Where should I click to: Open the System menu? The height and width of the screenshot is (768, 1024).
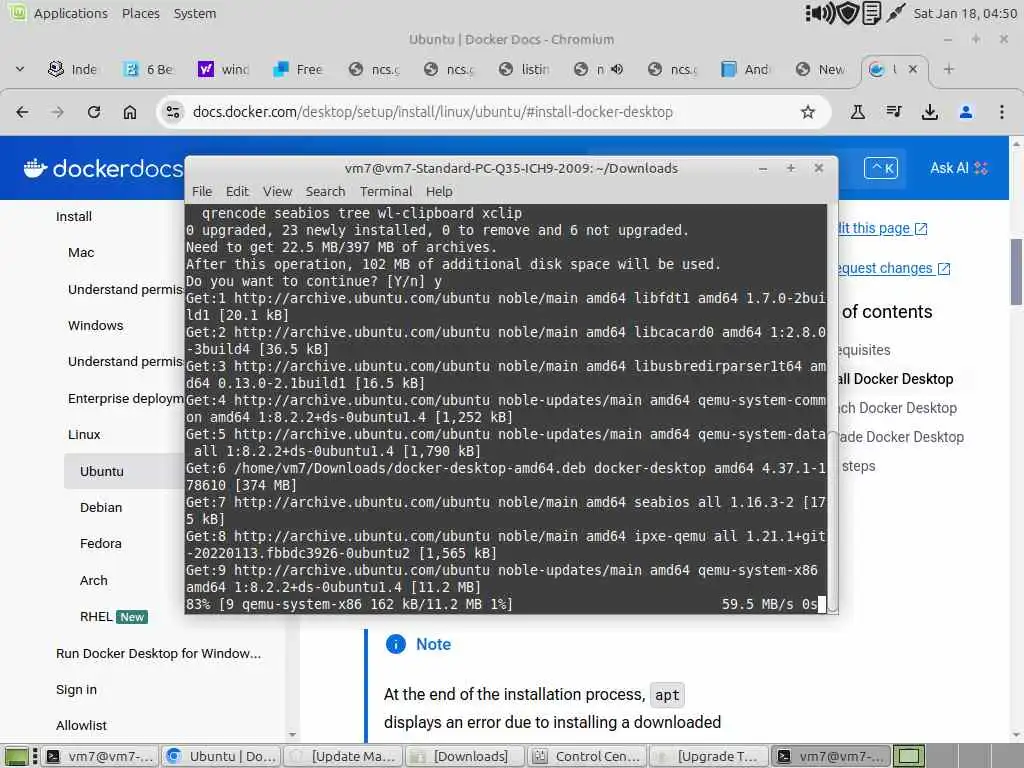coord(195,13)
